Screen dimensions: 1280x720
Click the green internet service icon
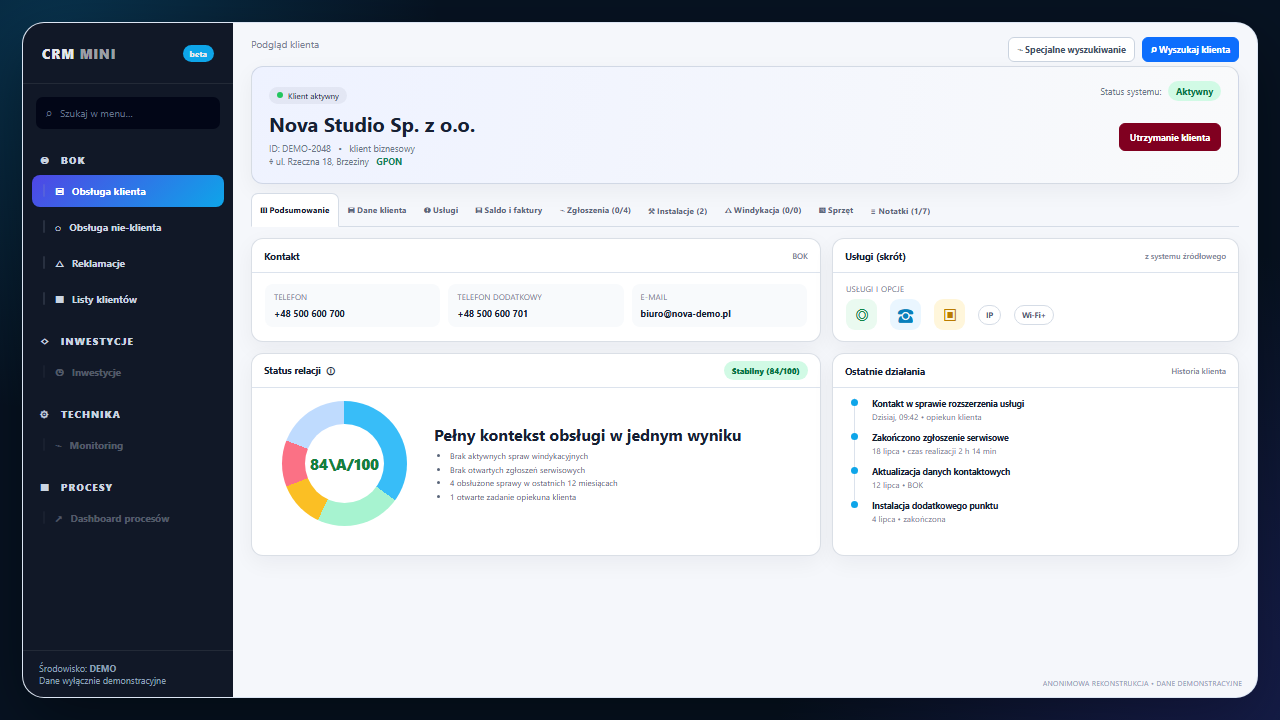[x=861, y=315]
